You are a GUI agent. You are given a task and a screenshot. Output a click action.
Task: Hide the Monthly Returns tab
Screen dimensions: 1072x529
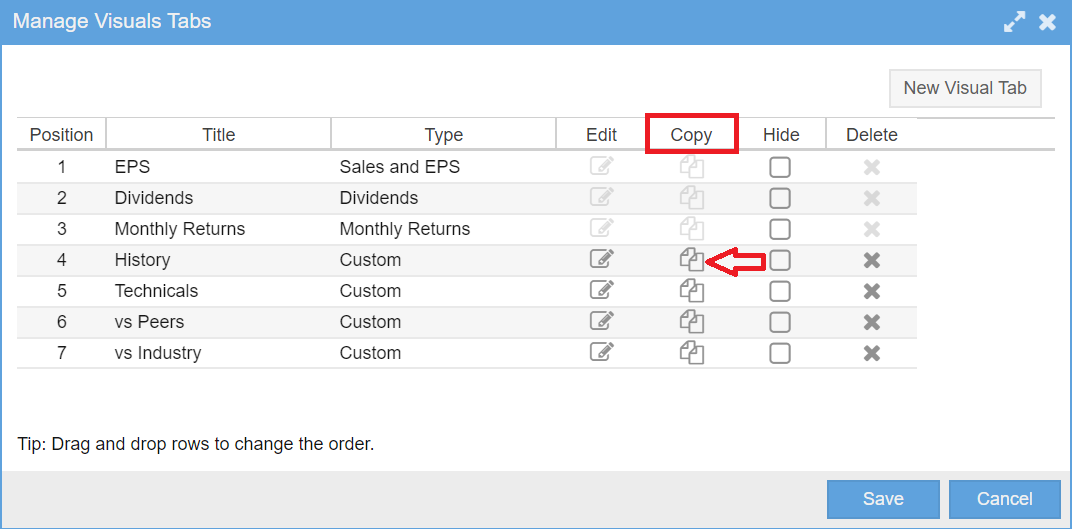point(780,229)
